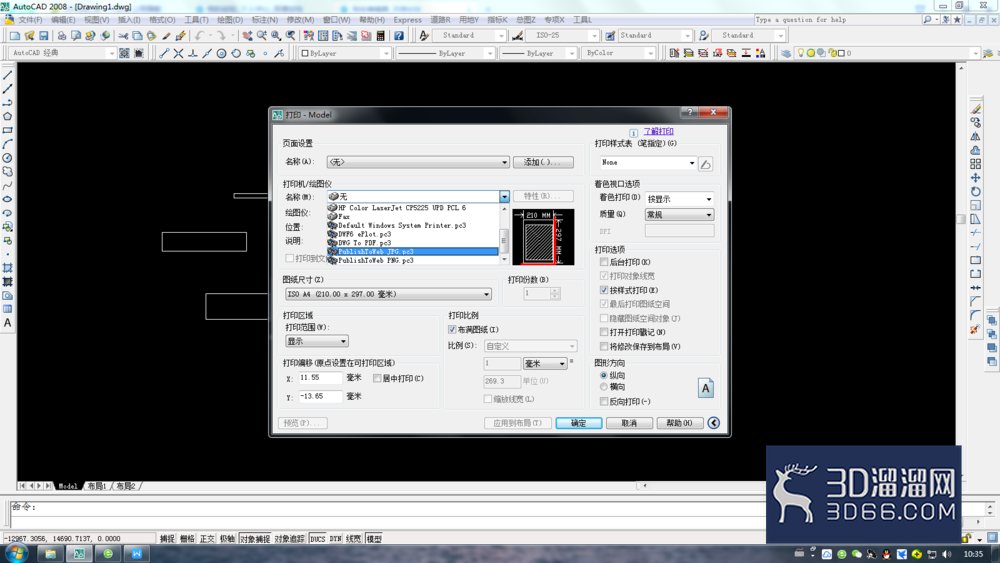1000x563 pixels.
Task: Select PublishToWeb PNG.pc3 in printer list
Action: pyautogui.click(x=376, y=260)
